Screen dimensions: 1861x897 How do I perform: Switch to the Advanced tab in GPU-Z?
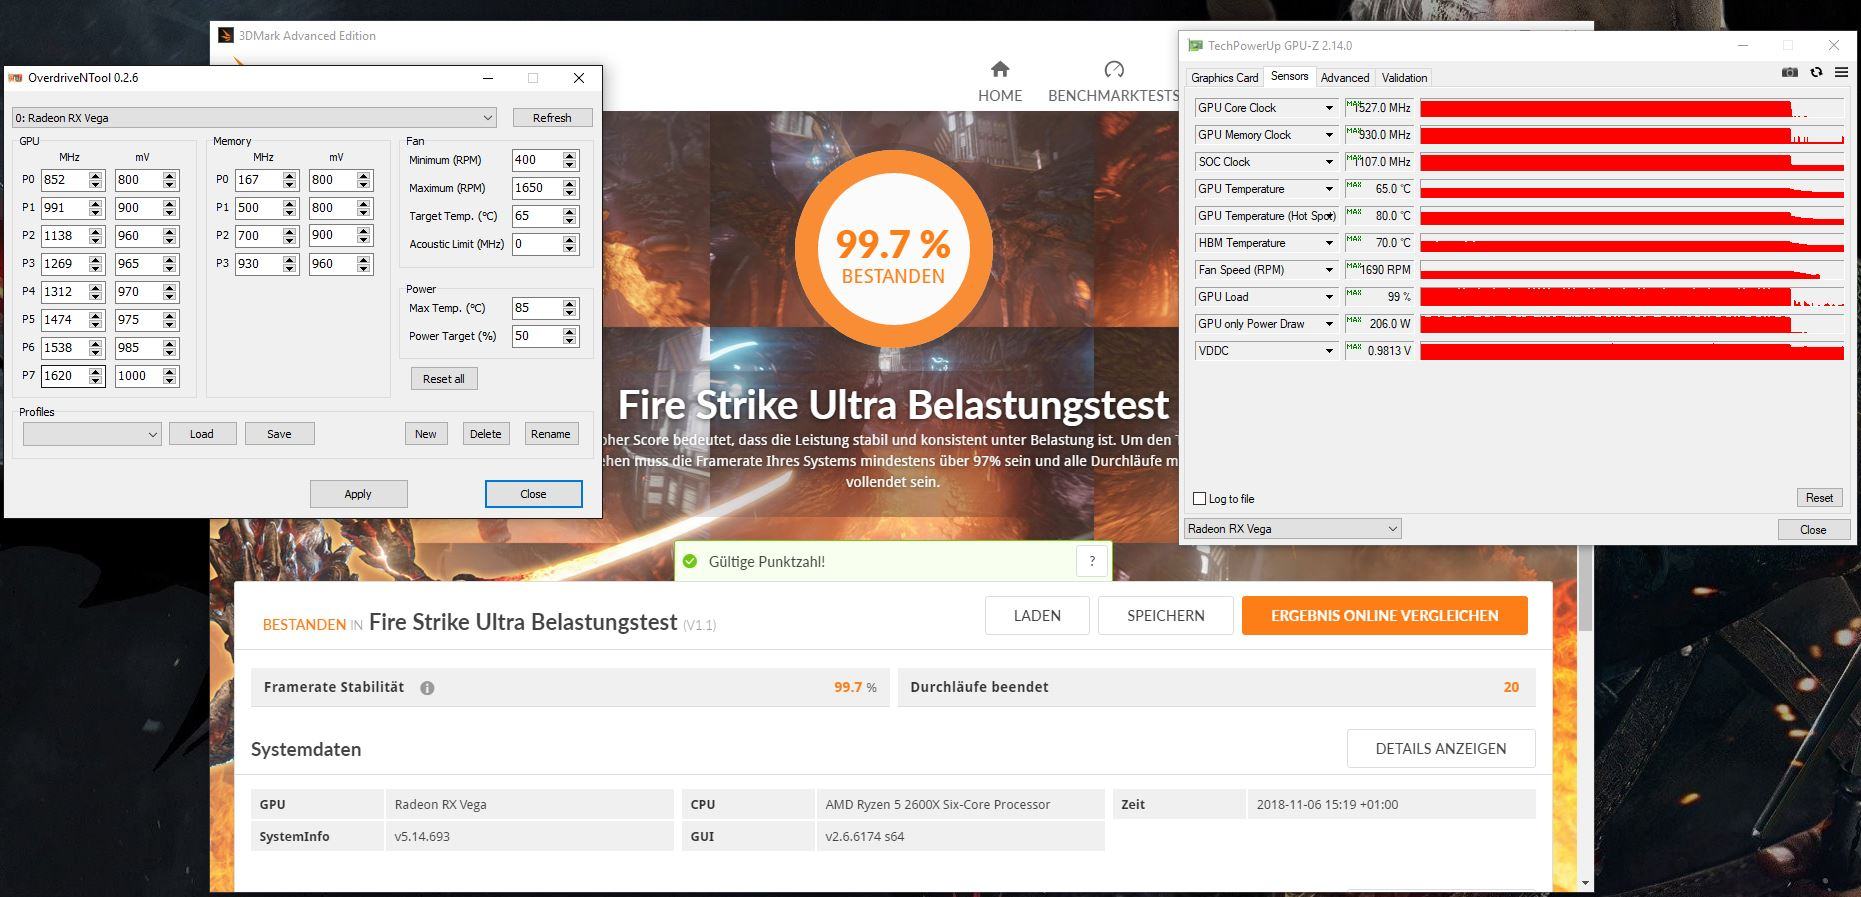(1345, 78)
